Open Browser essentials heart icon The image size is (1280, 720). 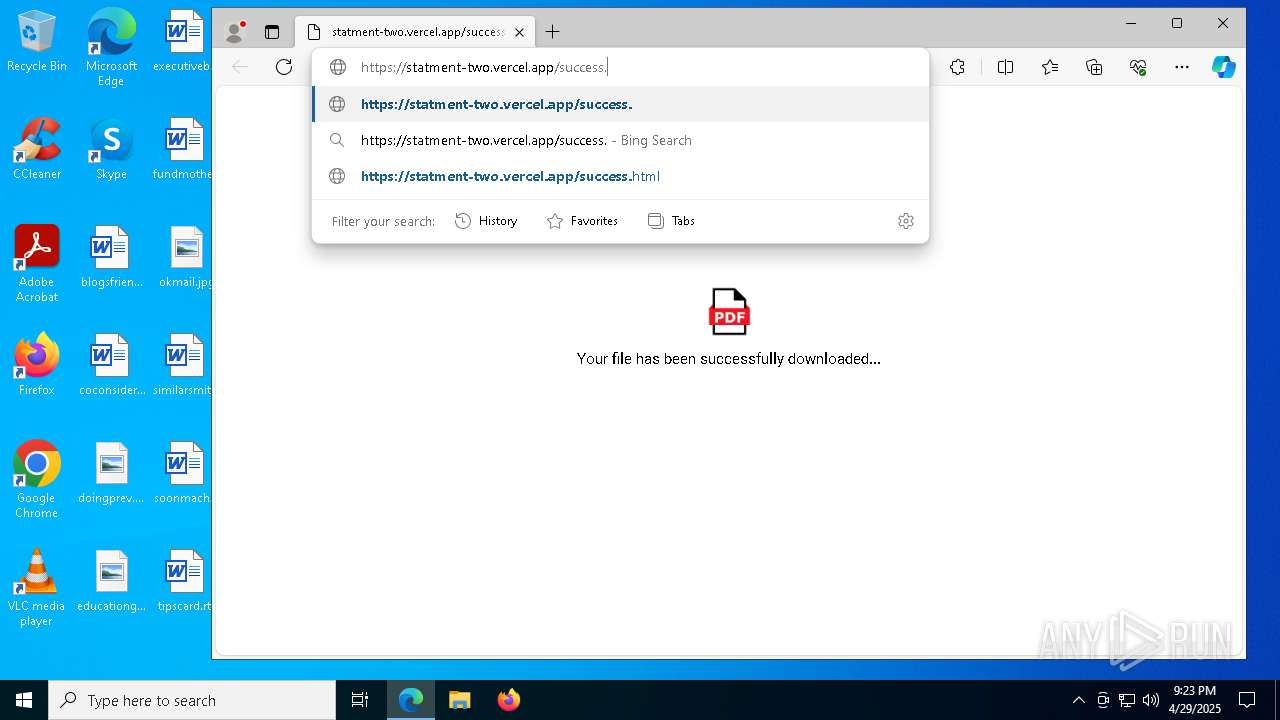coord(1138,67)
